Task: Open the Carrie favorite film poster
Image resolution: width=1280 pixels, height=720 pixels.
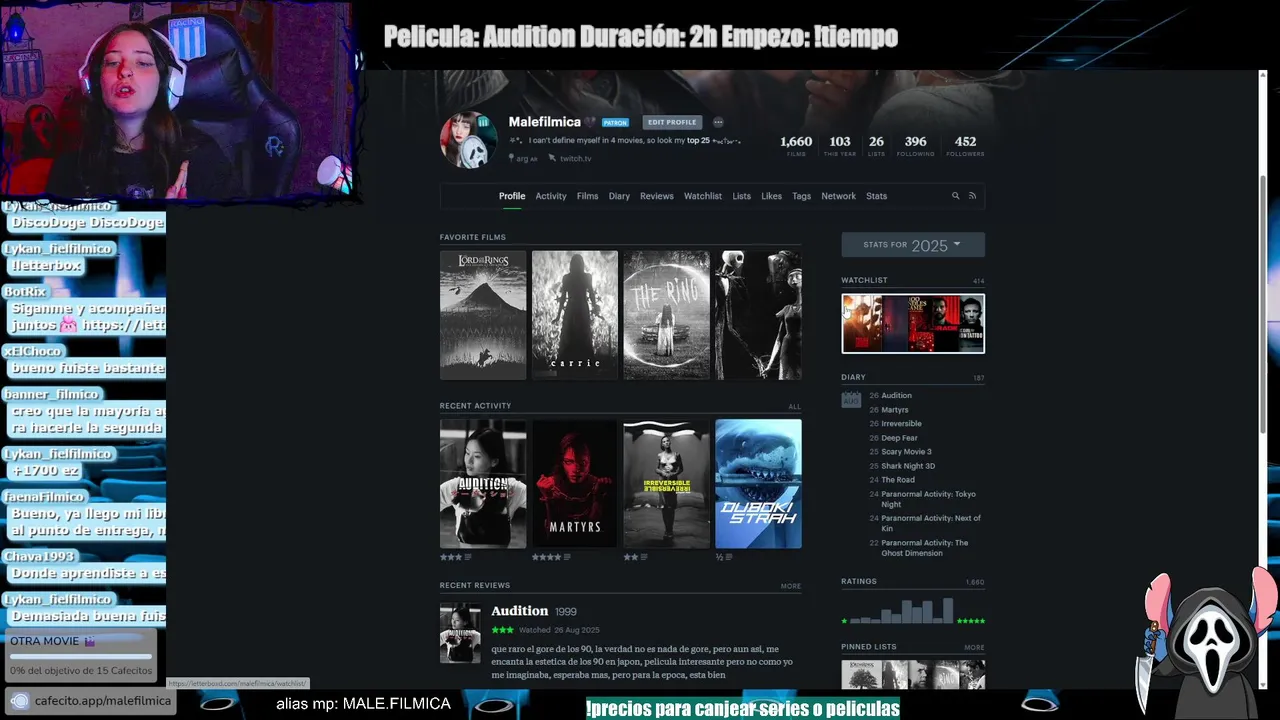Action: pyautogui.click(x=575, y=315)
